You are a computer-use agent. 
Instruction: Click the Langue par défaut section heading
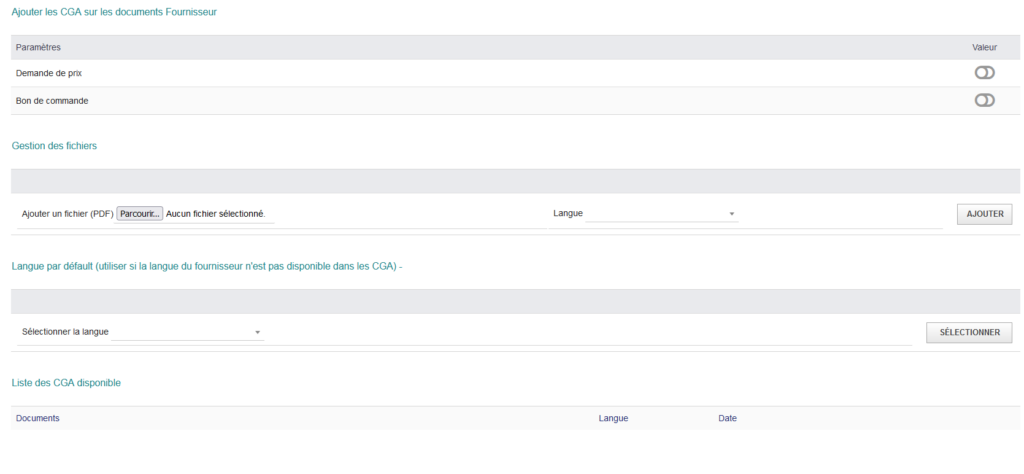coord(206,266)
